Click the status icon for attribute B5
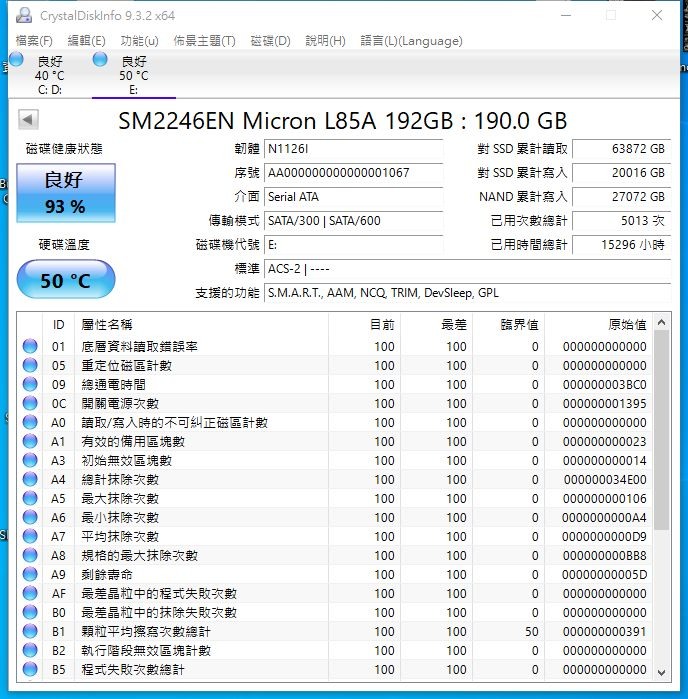This screenshot has width=688, height=699. pos(30,670)
